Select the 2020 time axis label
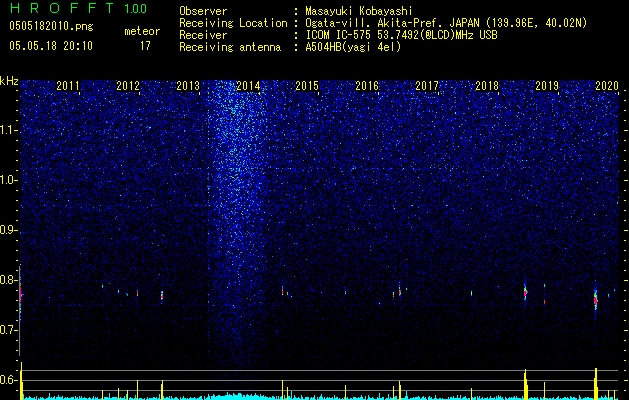This screenshot has width=629, height=400. pos(607,85)
